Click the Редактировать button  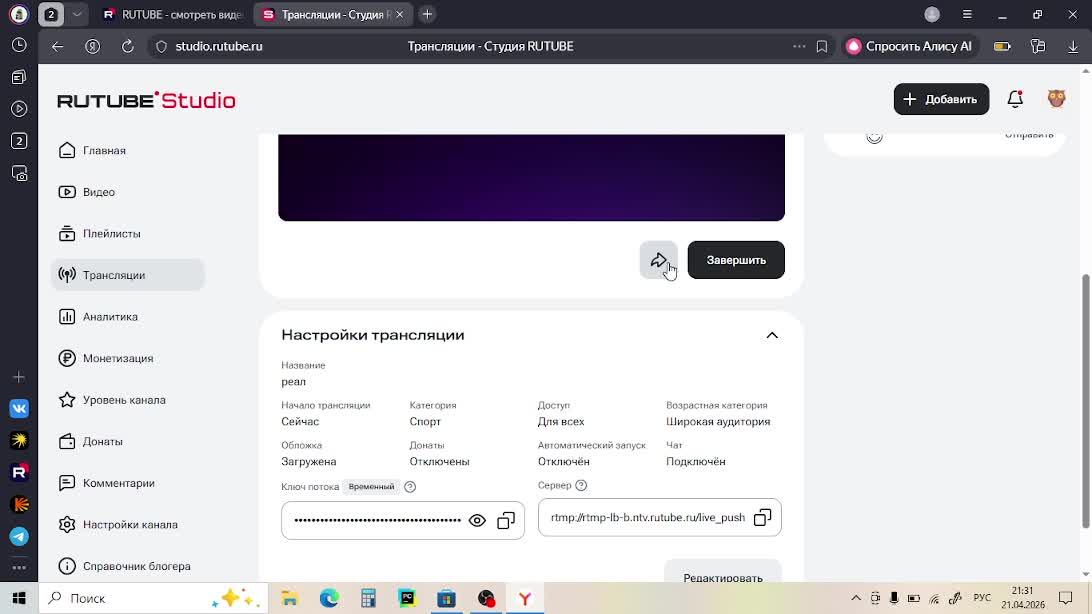722,574
